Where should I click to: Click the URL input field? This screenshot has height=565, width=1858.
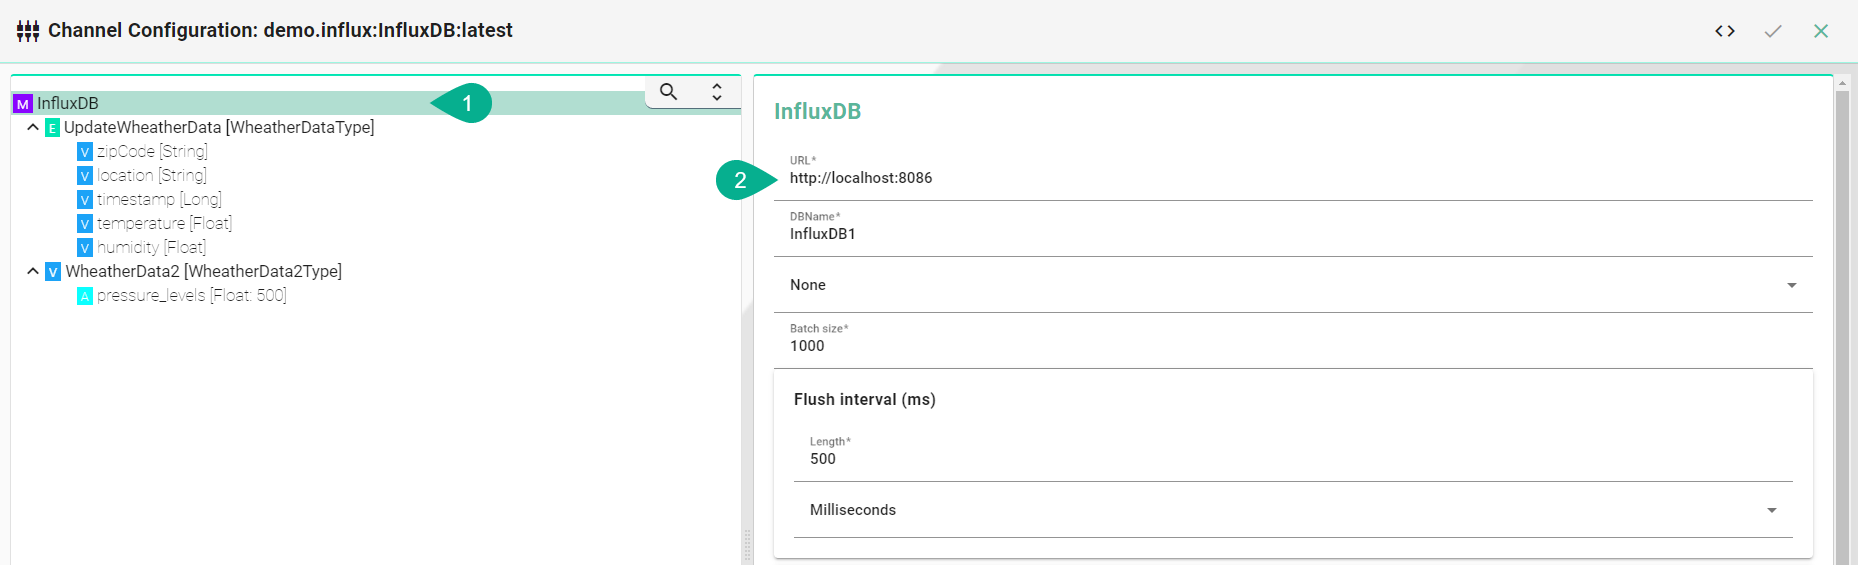pos(1292,178)
